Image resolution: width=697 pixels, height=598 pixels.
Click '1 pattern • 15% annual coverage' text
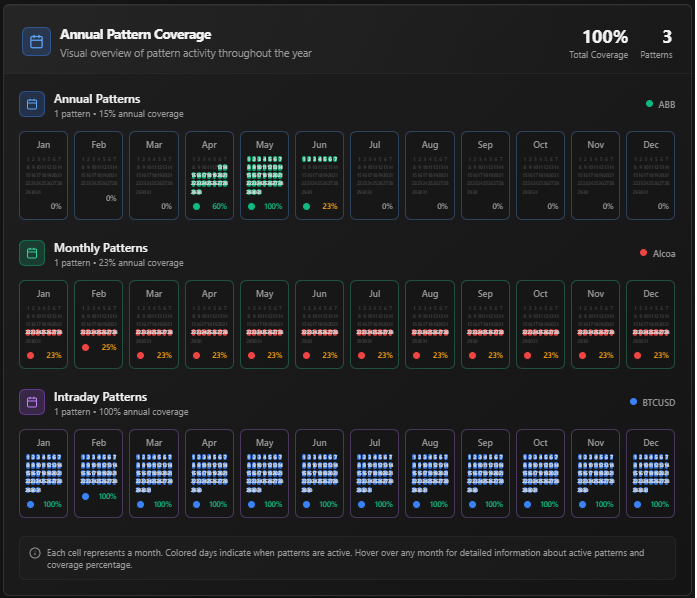[x=119, y=114]
